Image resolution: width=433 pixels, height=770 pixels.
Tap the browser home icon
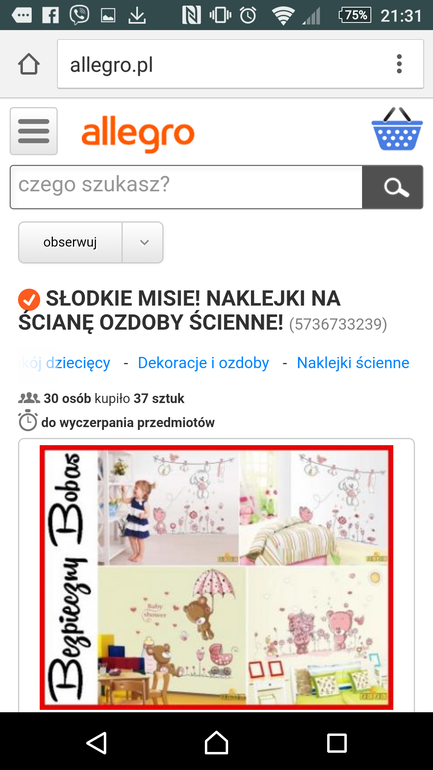click(29, 64)
